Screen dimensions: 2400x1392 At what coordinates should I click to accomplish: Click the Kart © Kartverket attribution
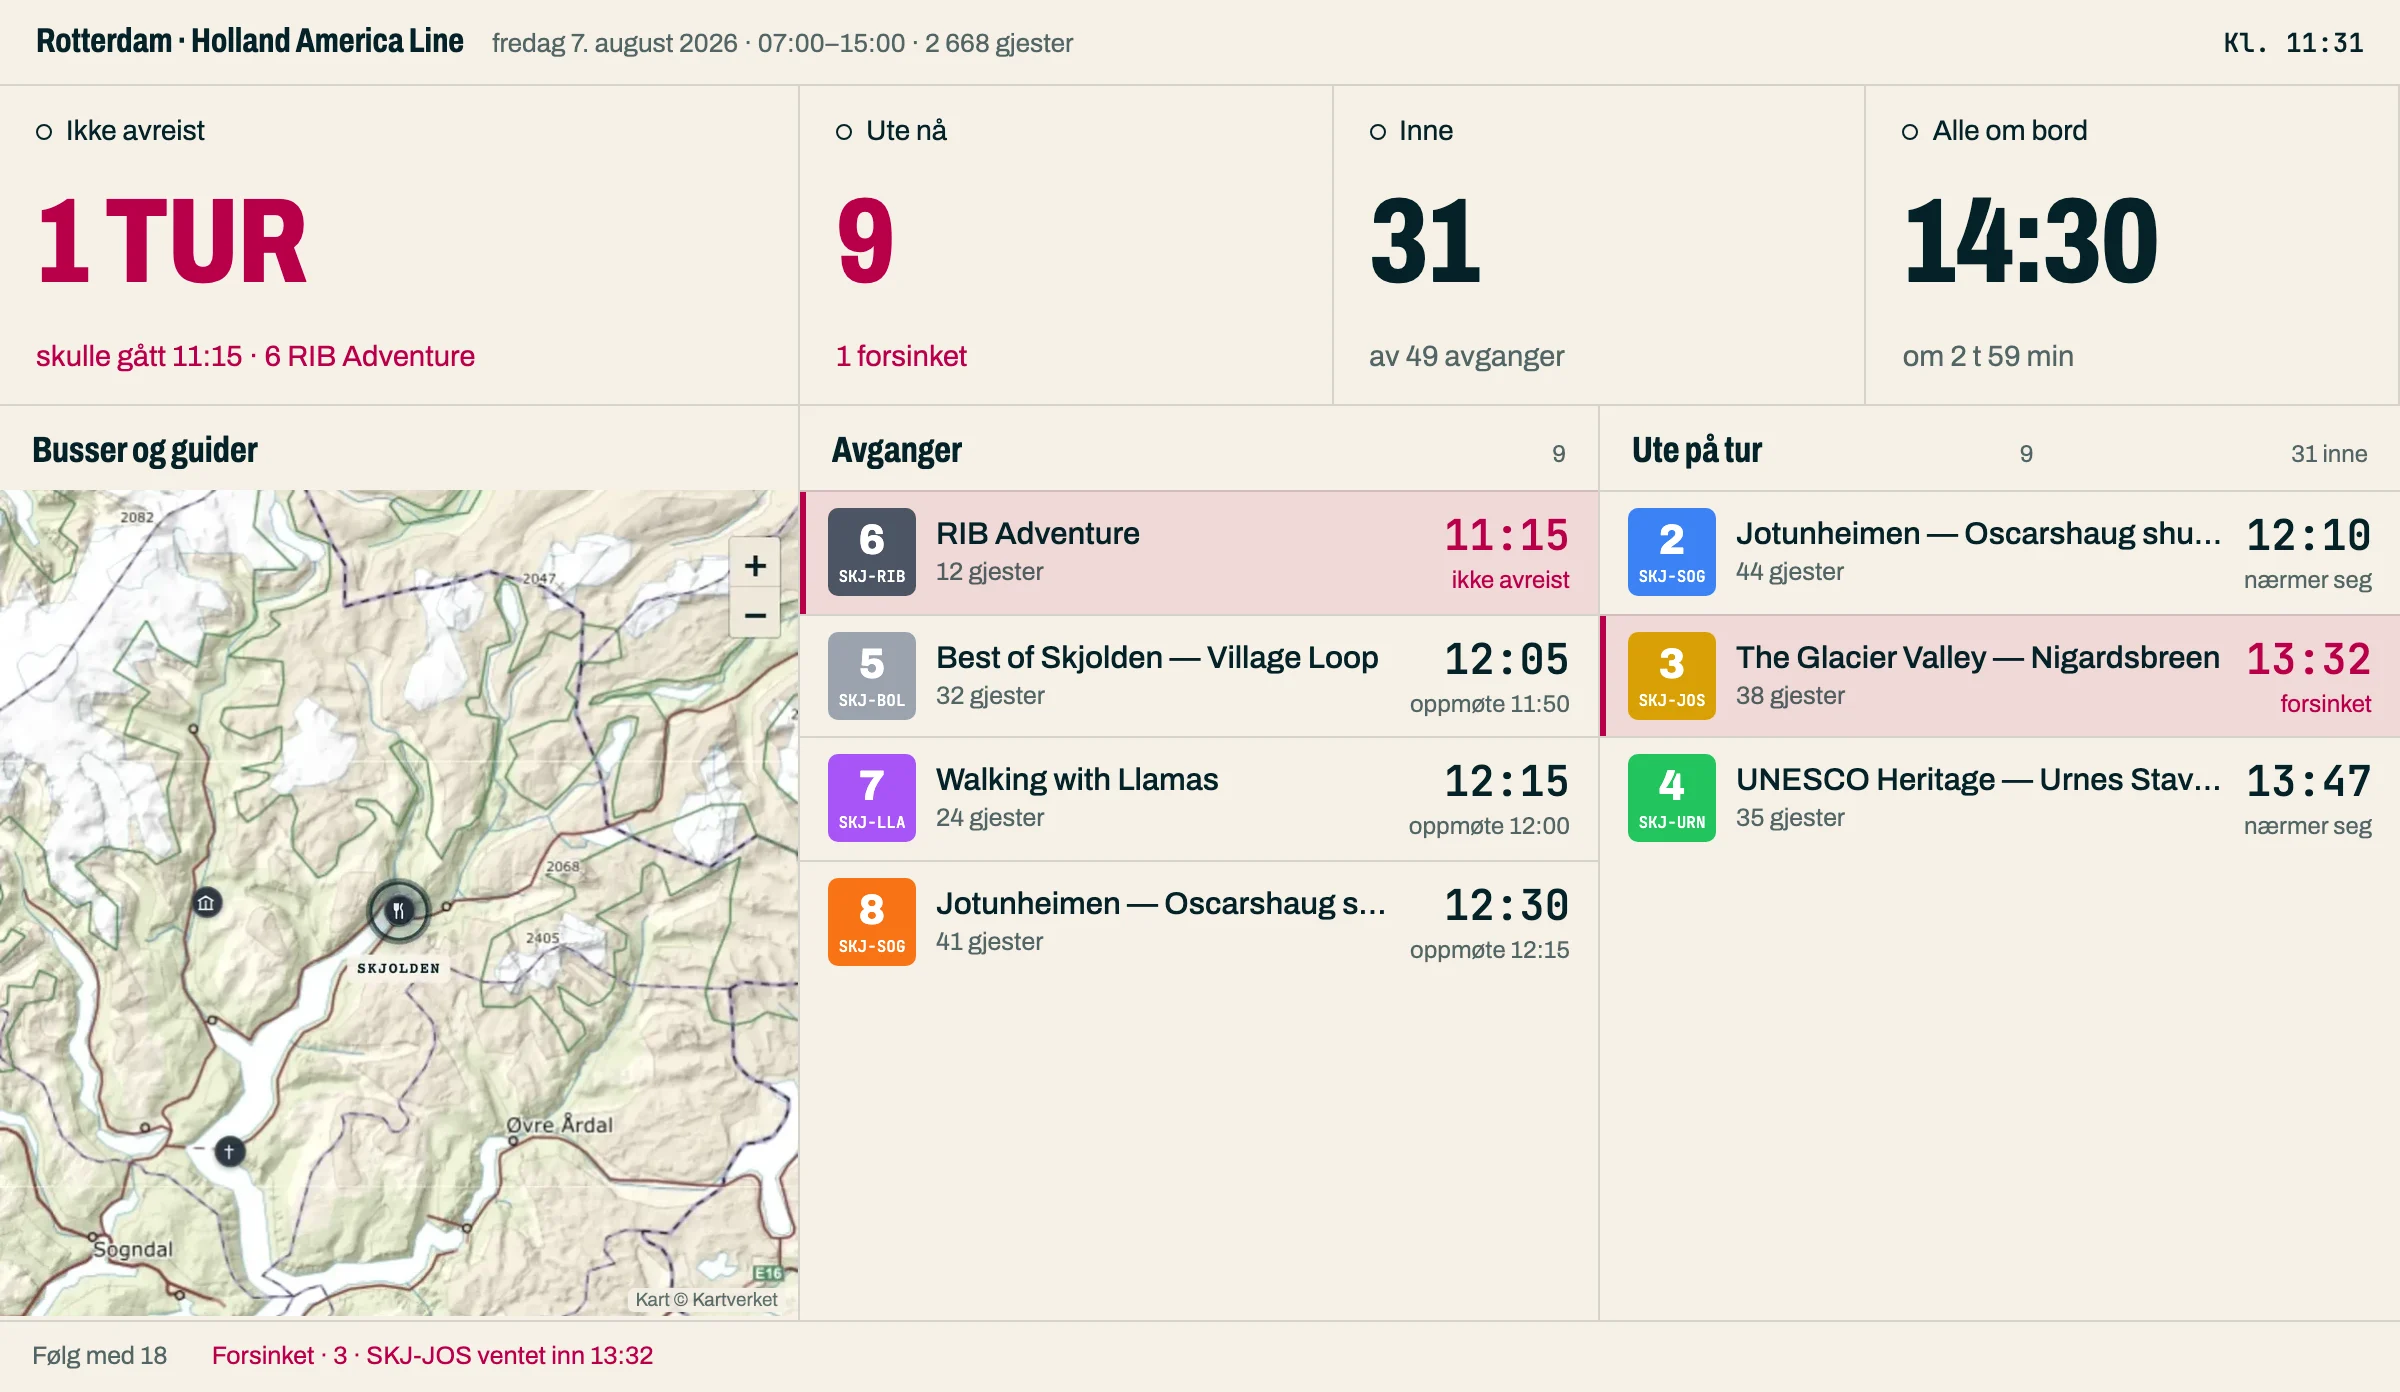[x=706, y=1299]
